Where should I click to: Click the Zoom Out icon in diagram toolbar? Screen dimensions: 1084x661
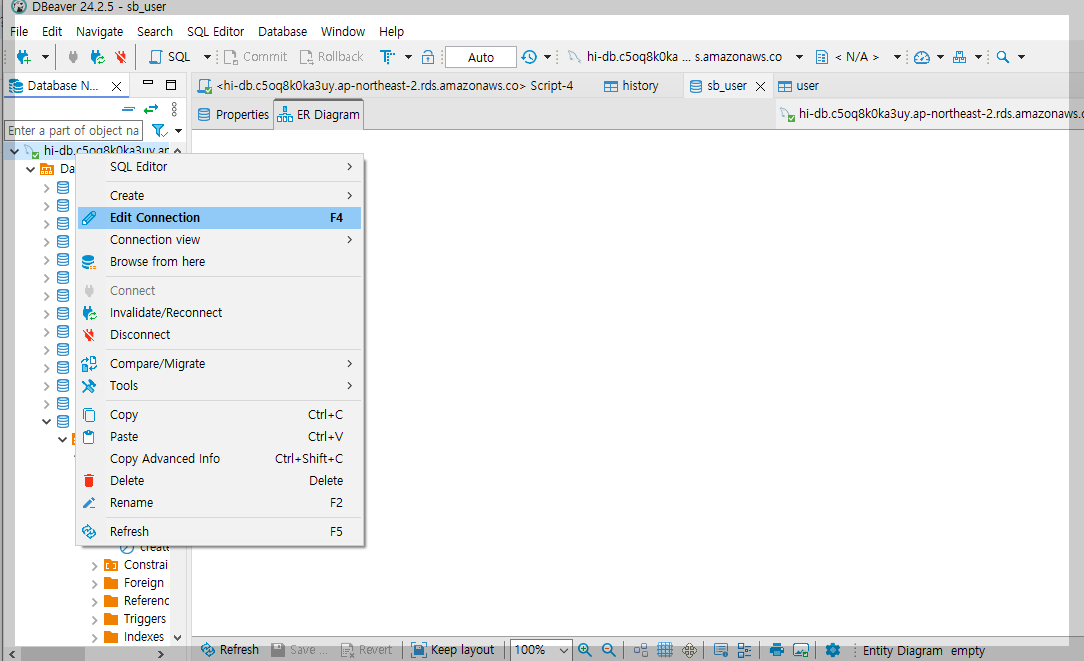coord(608,650)
